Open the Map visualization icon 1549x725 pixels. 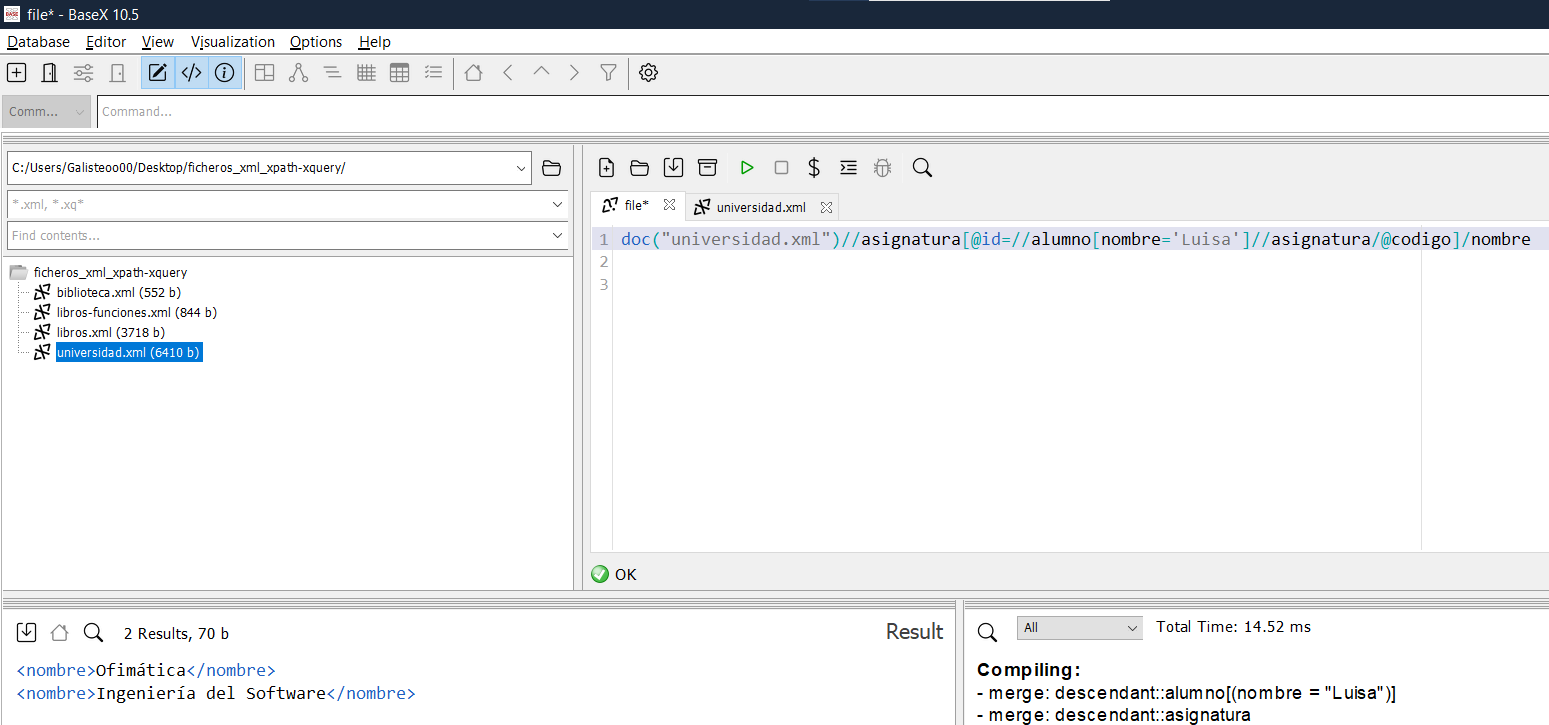click(x=263, y=72)
